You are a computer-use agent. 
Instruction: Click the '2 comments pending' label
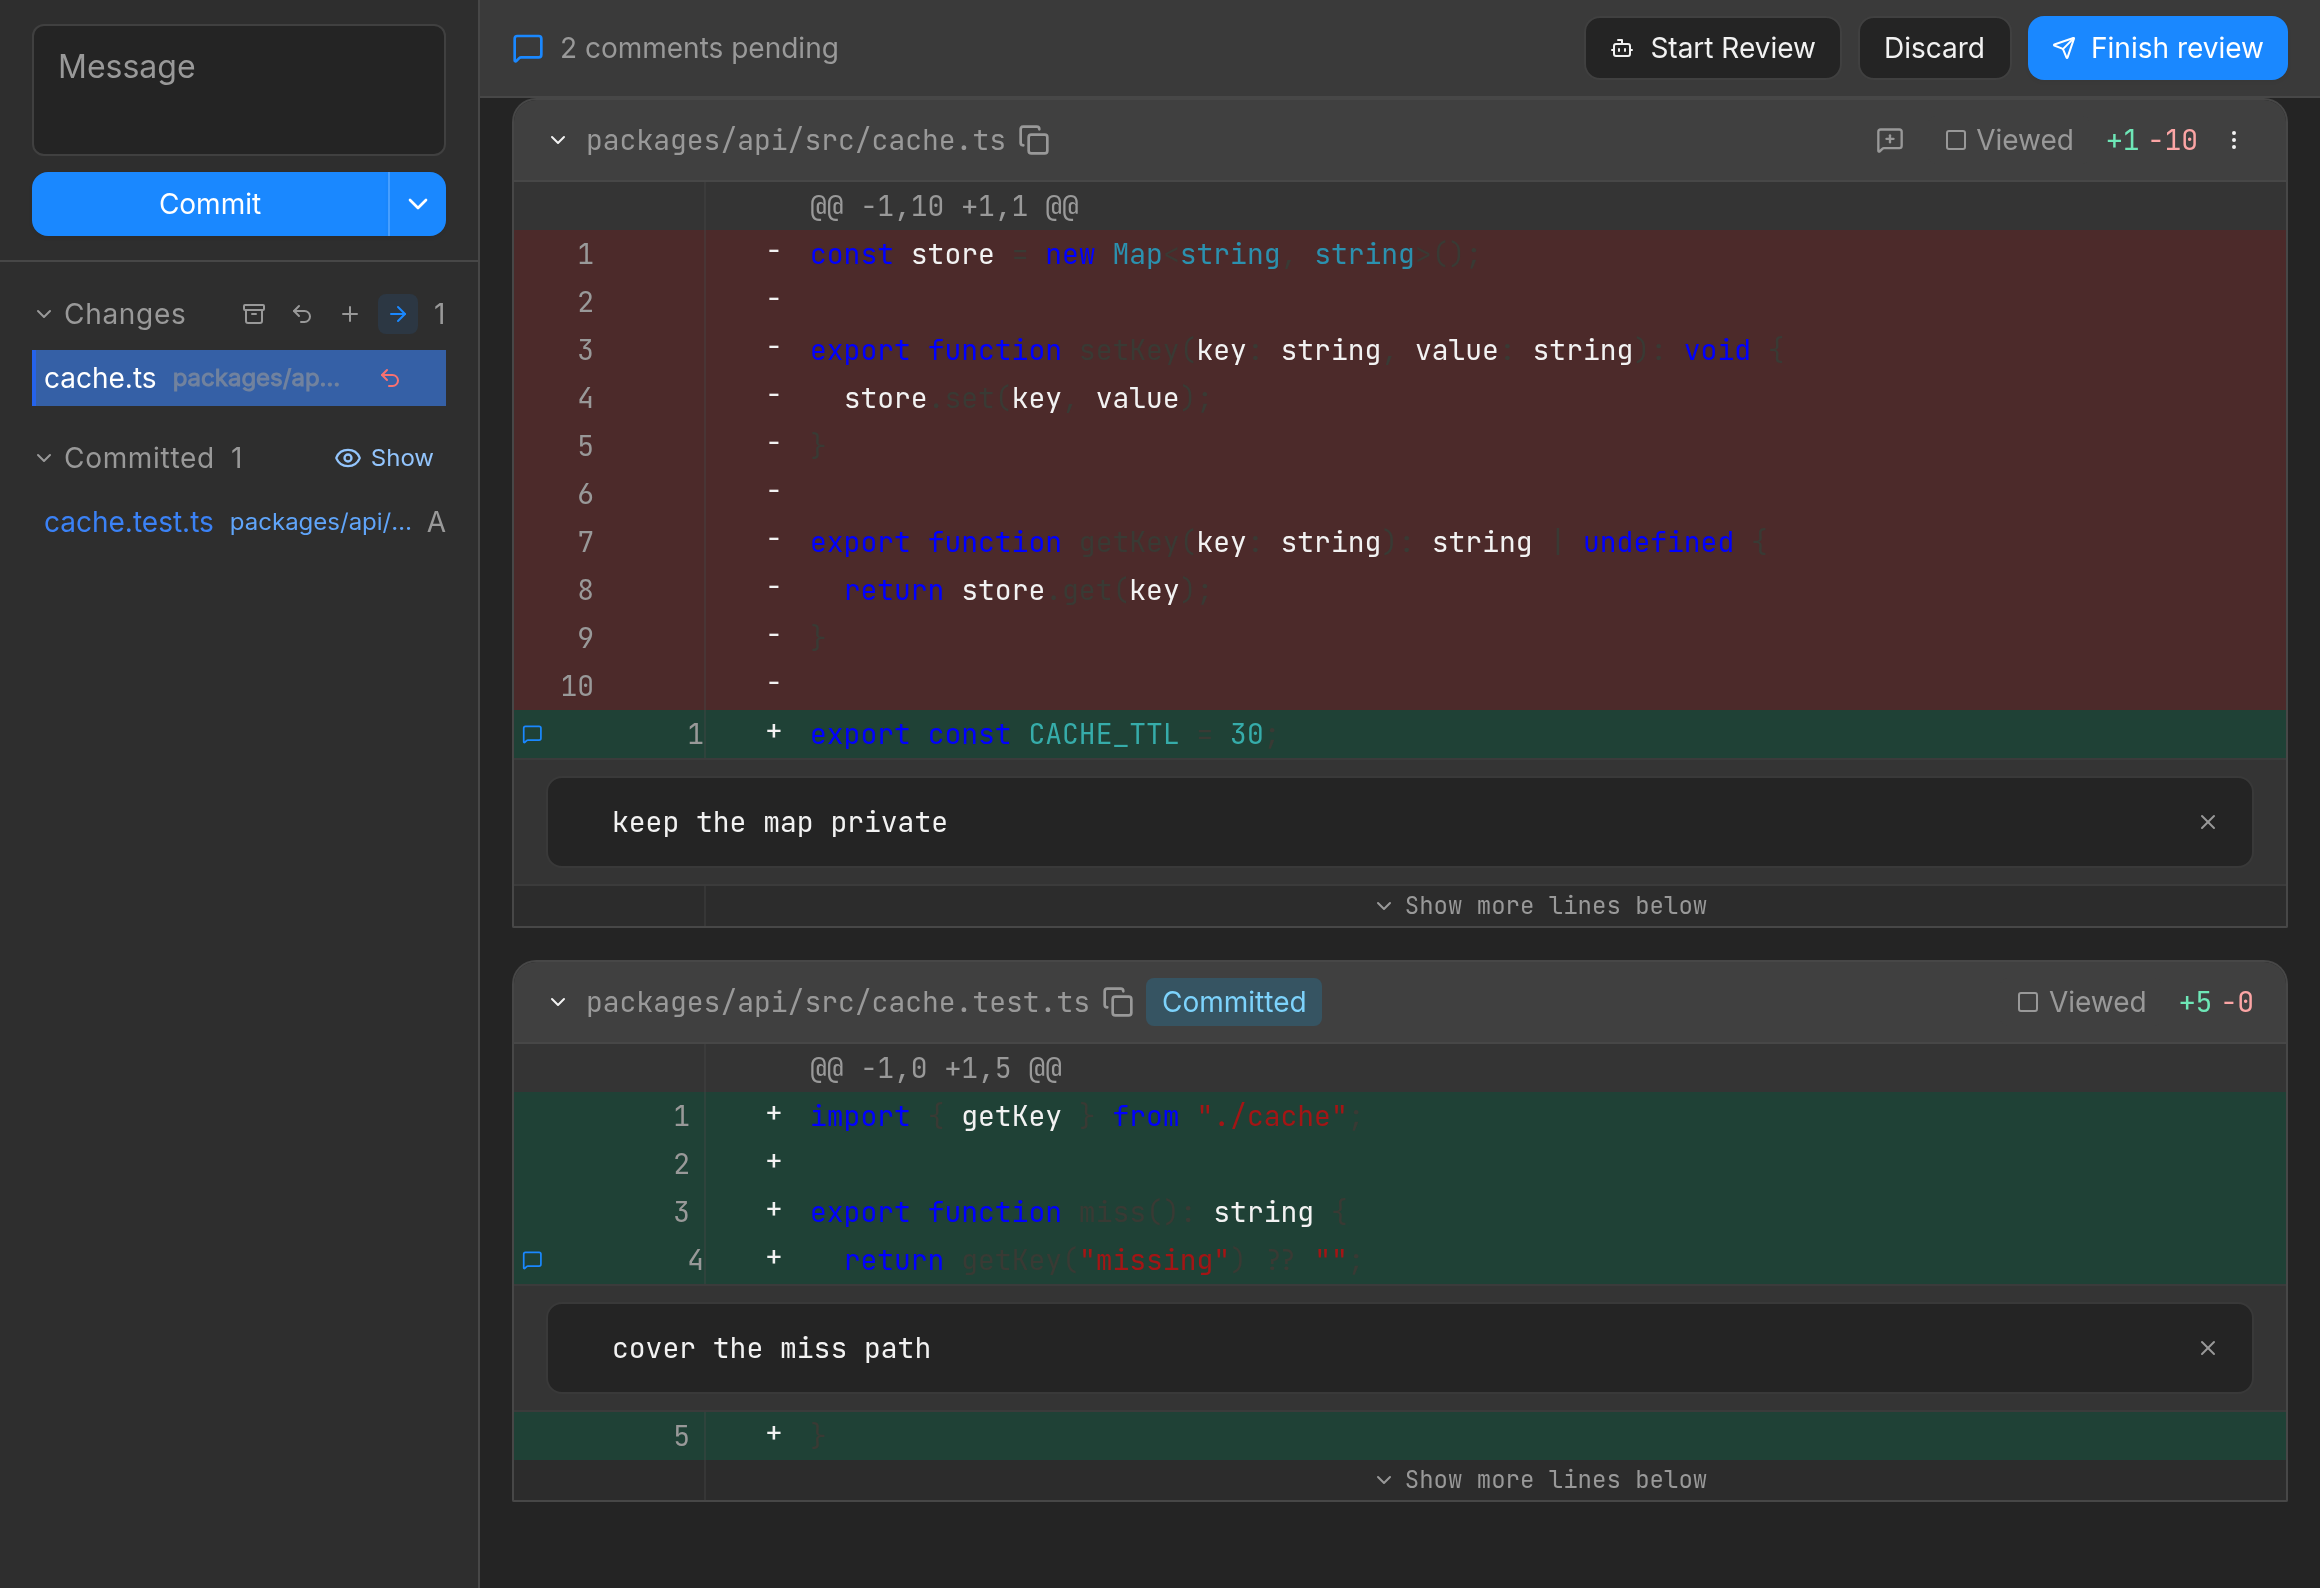click(x=699, y=48)
